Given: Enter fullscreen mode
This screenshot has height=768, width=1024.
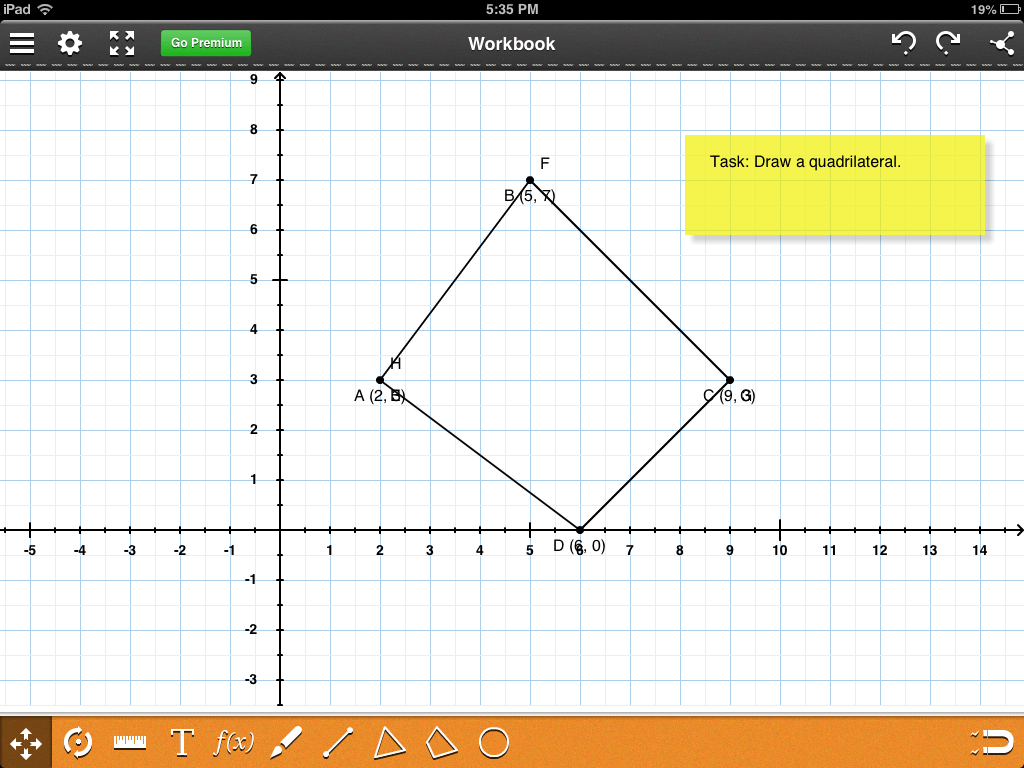Looking at the screenshot, I should (x=122, y=42).
